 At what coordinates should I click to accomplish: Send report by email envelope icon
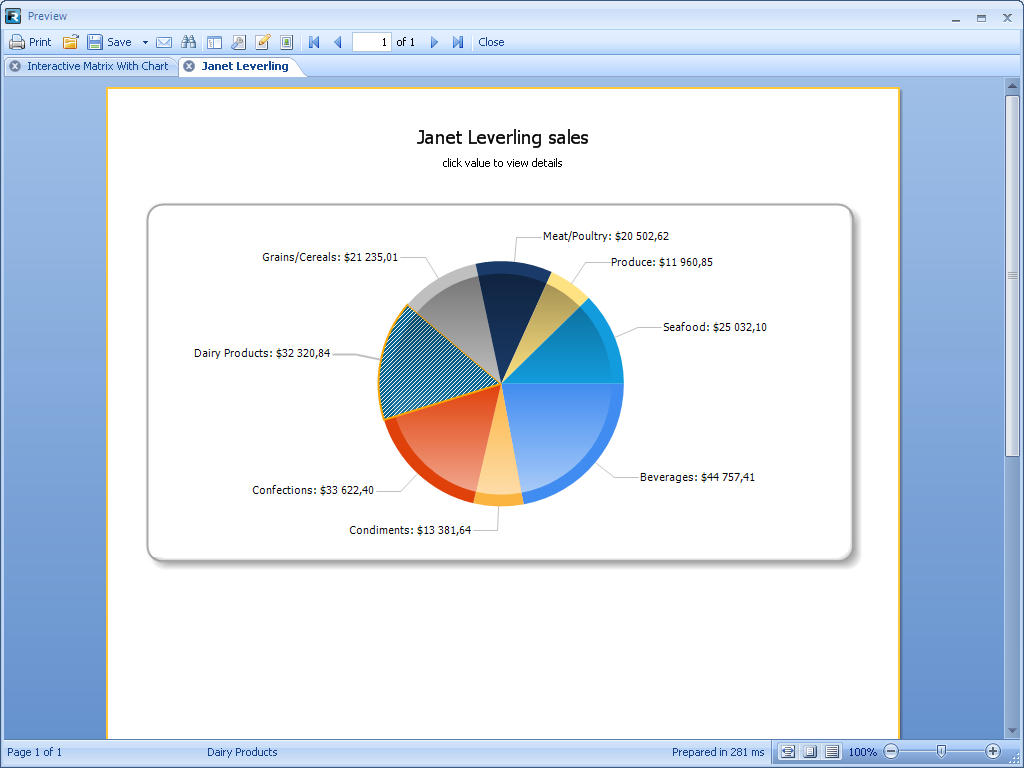point(164,42)
